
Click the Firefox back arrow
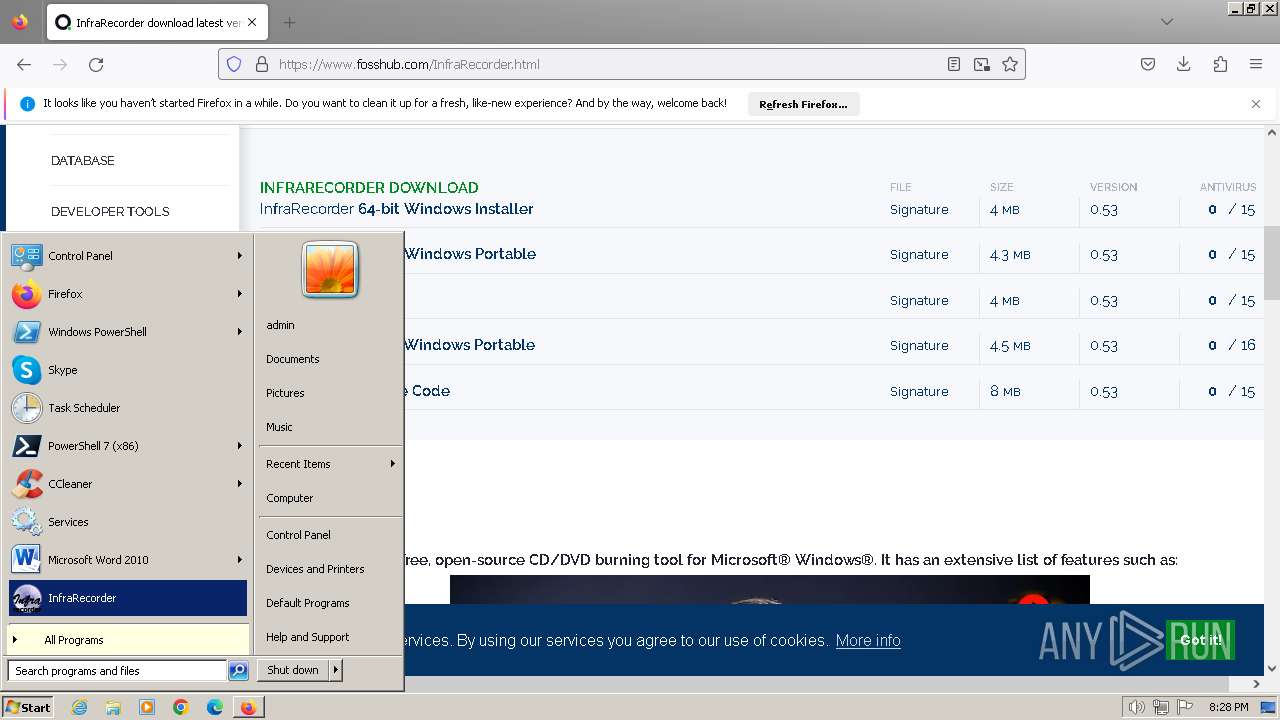pos(24,64)
